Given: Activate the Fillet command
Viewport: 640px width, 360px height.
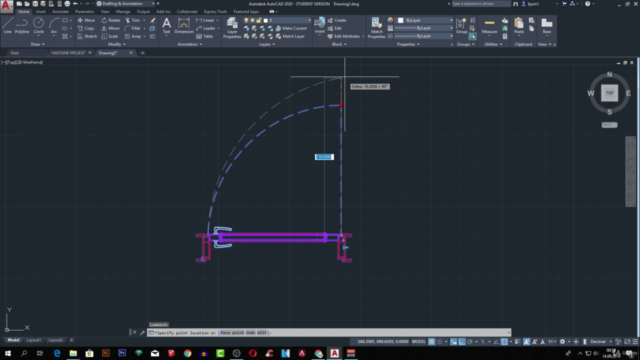Looking at the screenshot, I should pyautogui.click(x=133, y=28).
